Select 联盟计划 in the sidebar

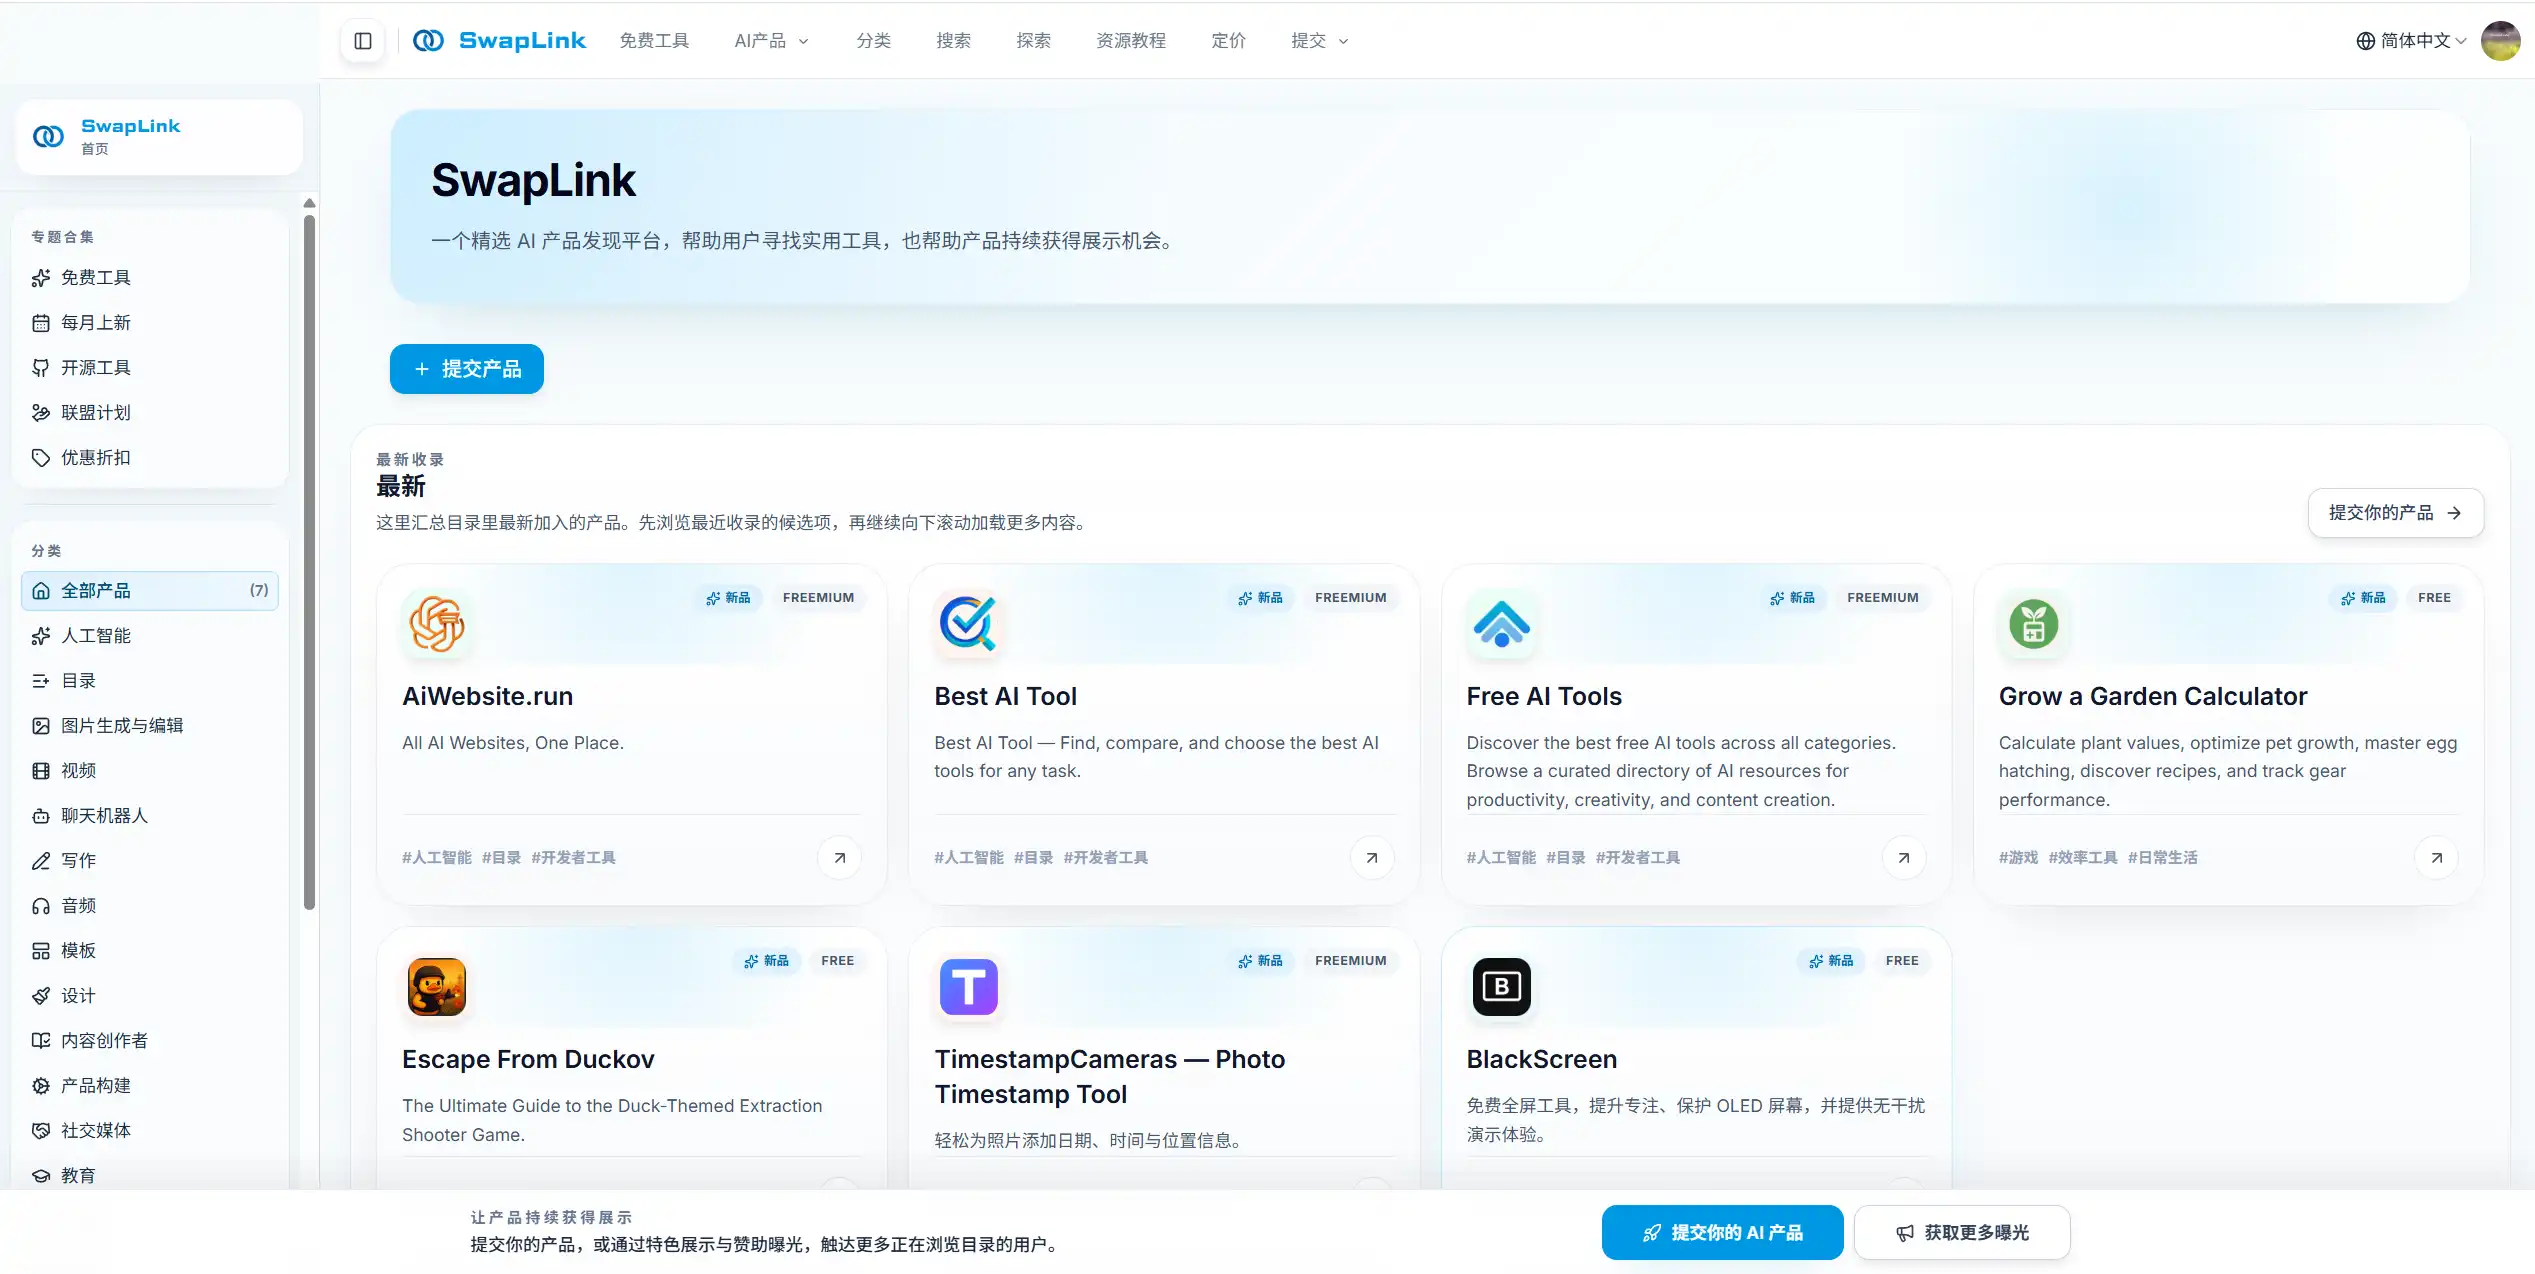[x=150, y=413]
